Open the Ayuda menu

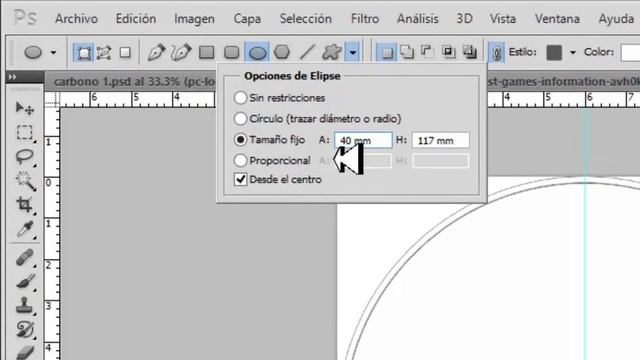click(x=616, y=19)
